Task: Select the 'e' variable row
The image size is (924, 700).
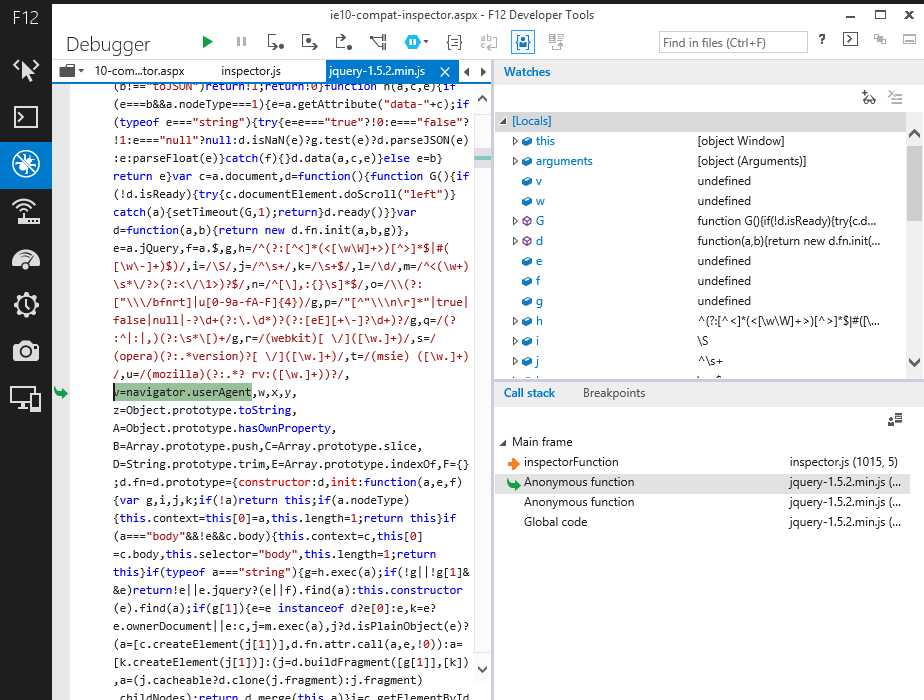Action: tap(701, 261)
